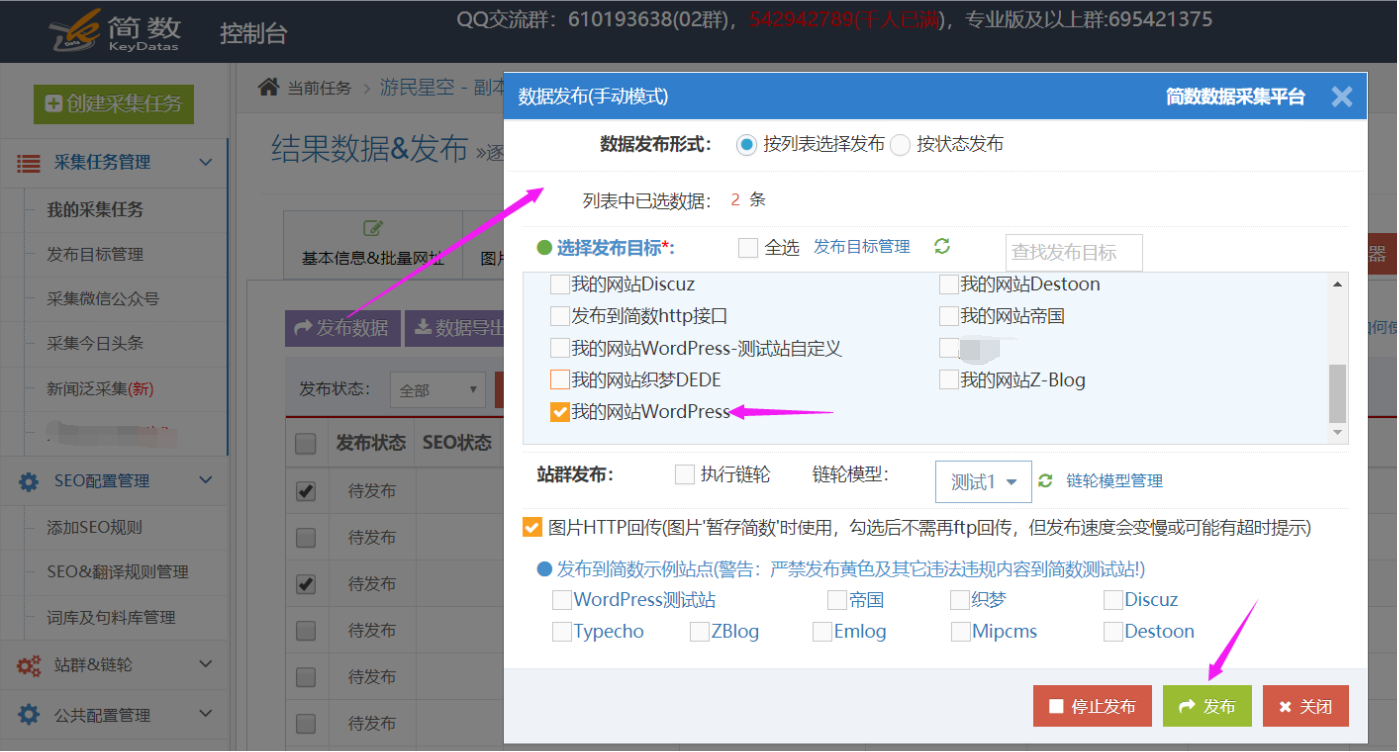Click the 发布数据 button

342,328
